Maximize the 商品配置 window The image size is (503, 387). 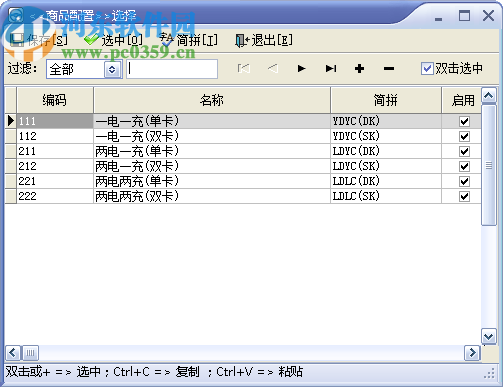coord(464,16)
